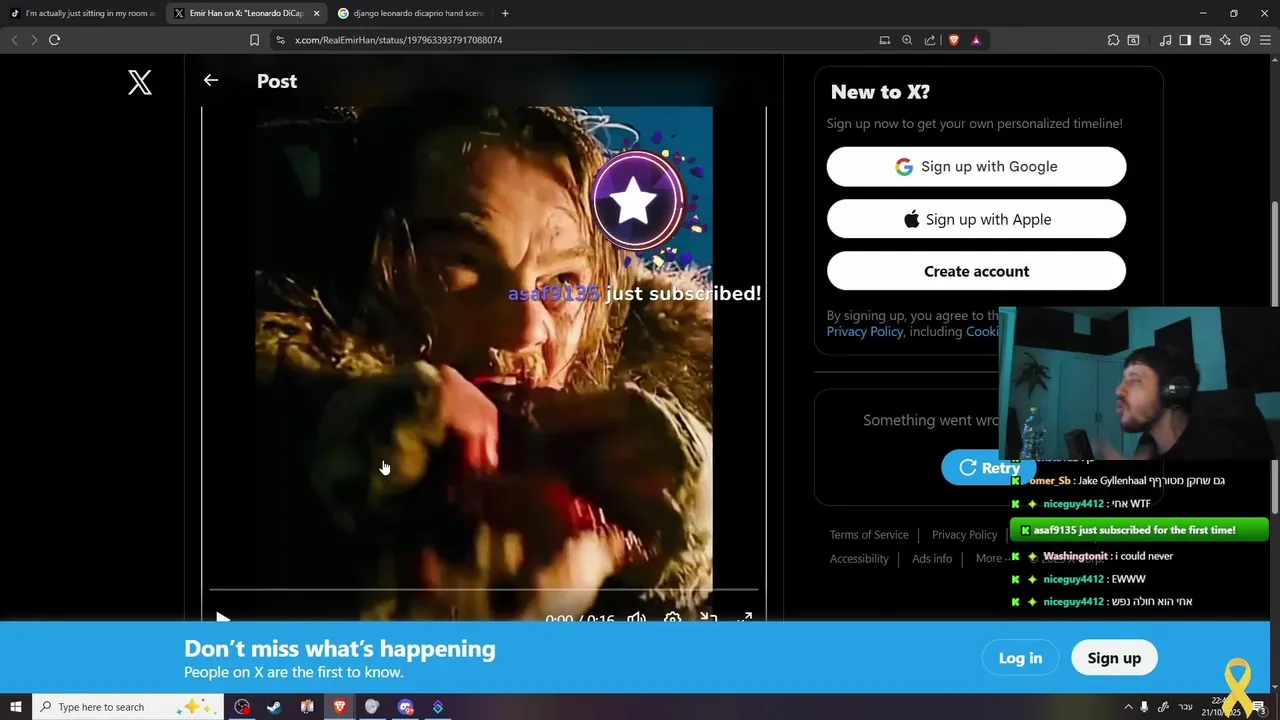Click the browser forward navigation arrow
This screenshot has height=720, width=1280.
[33, 40]
